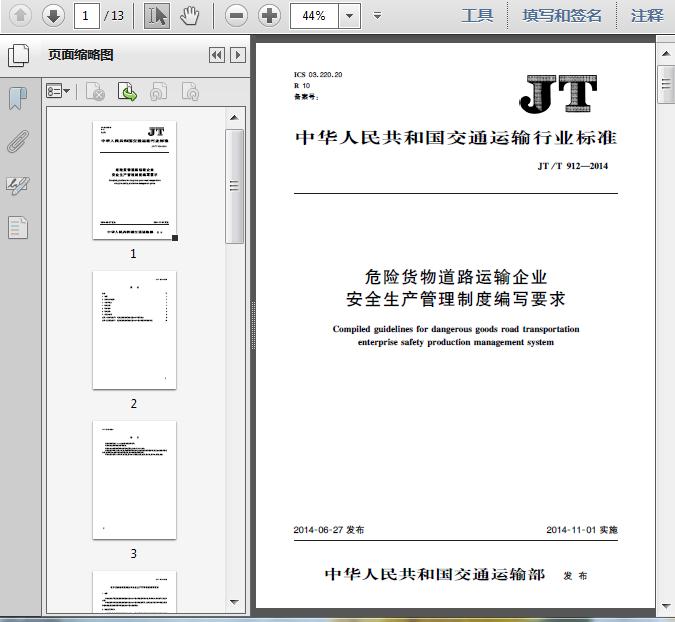Zoom out with the minus button
The image size is (675, 622).
pyautogui.click(x=236, y=15)
